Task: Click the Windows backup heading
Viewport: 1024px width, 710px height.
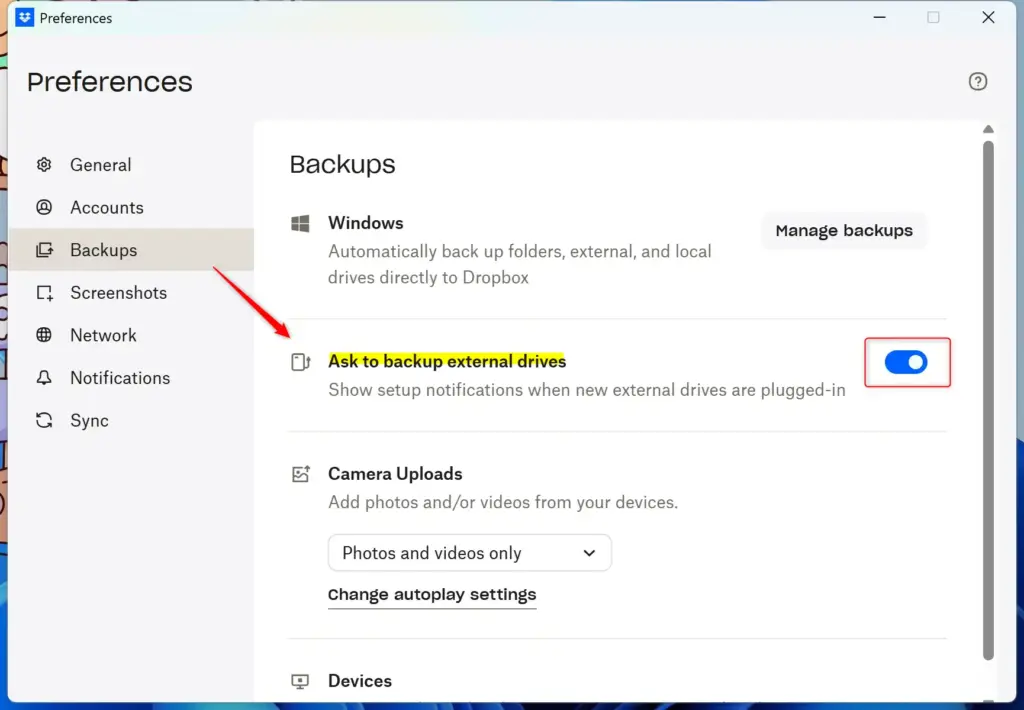Action: point(366,223)
